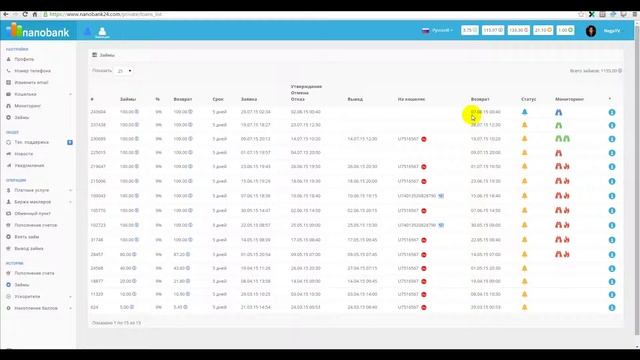Screen dimensions: 640x360
Task: Expand the Ускорители sidebar submenu
Action: tap(70, 297)
